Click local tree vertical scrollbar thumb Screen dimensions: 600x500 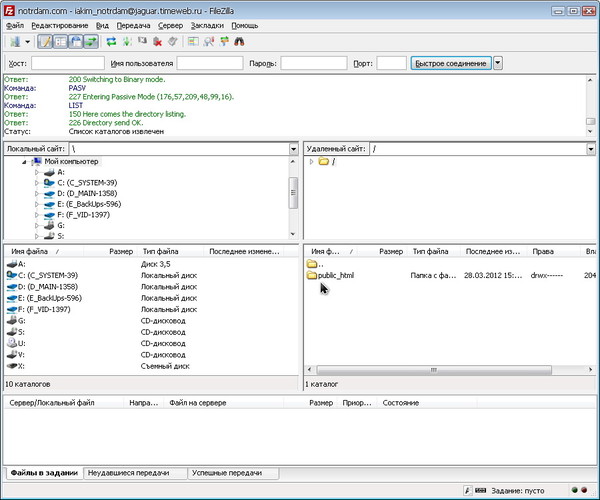coord(293,193)
